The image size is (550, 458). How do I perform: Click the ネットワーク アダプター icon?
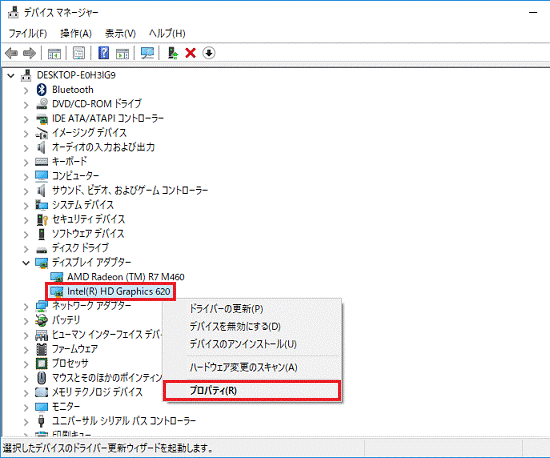[41, 306]
